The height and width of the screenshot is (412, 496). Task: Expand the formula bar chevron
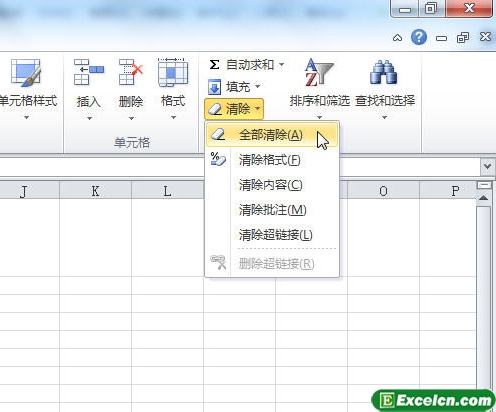(x=488, y=166)
